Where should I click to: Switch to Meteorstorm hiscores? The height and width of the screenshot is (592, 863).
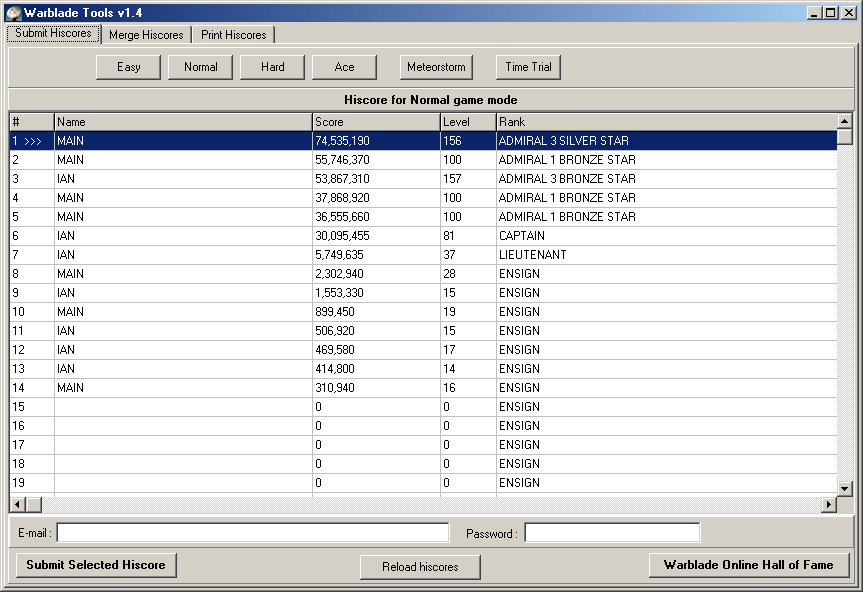[x=436, y=67]
